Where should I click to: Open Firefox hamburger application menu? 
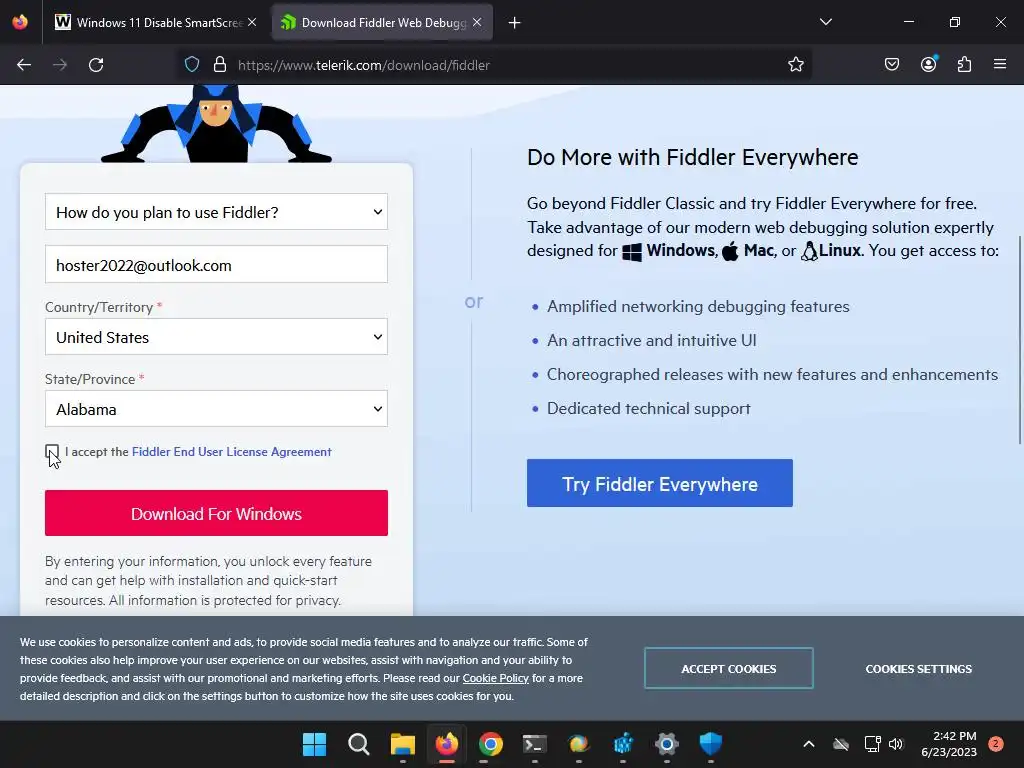pyautogui.click(x=1000, y=64)
